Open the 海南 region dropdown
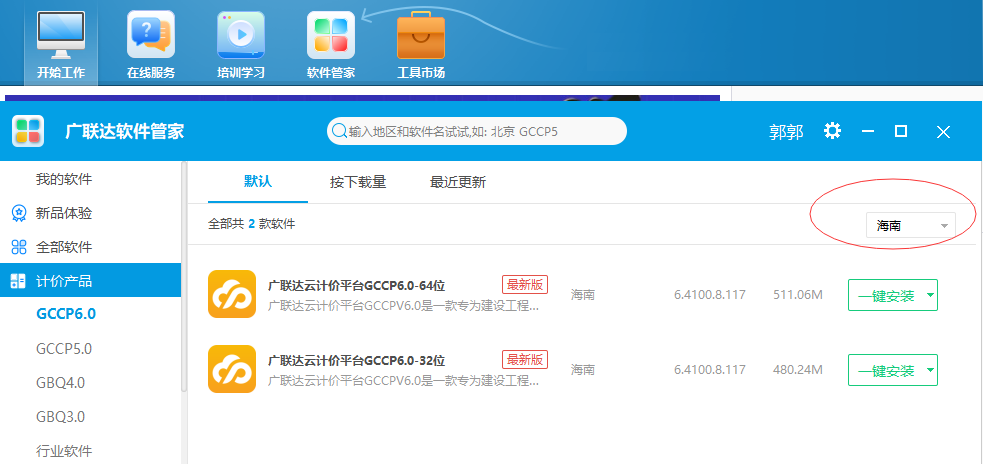This screenshot has width=983, height=464. [910, 225]
